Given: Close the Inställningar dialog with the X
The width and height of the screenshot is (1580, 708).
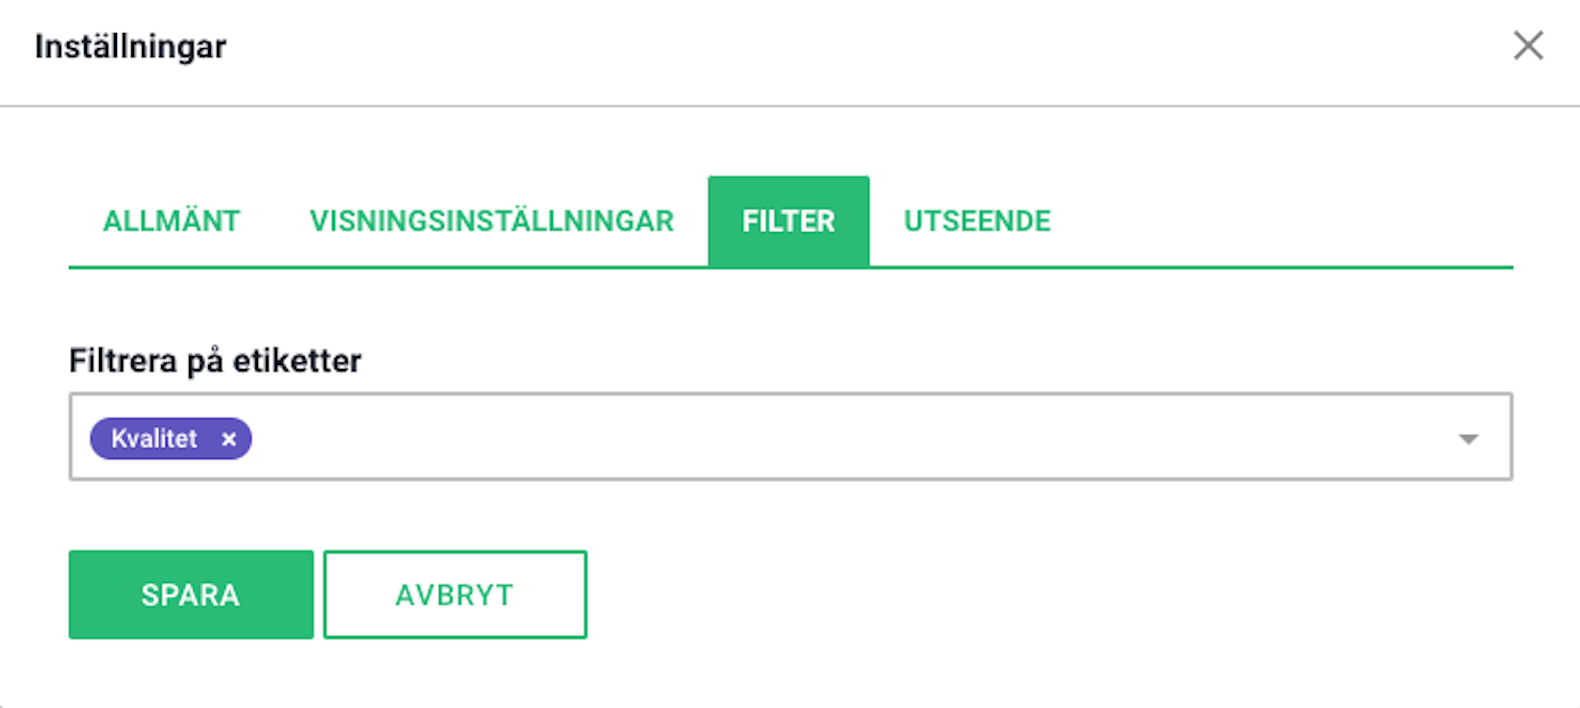Looking at the screenshot, I should point(1528,45).
